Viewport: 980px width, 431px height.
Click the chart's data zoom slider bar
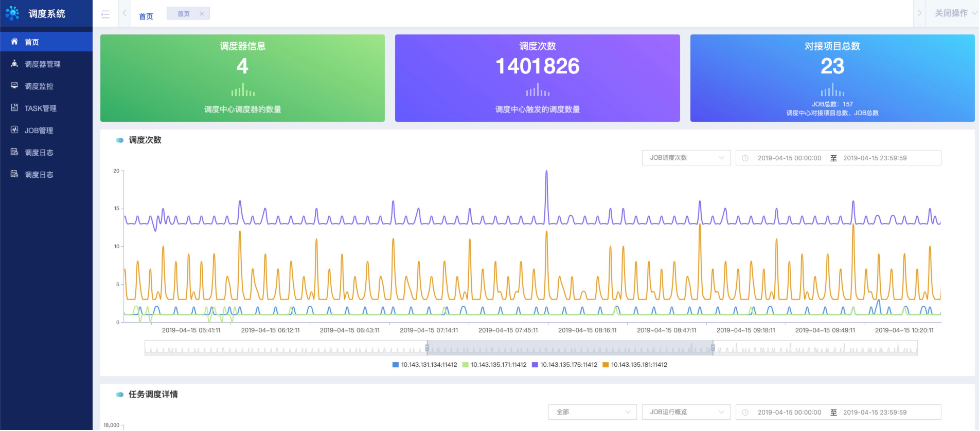570,348
